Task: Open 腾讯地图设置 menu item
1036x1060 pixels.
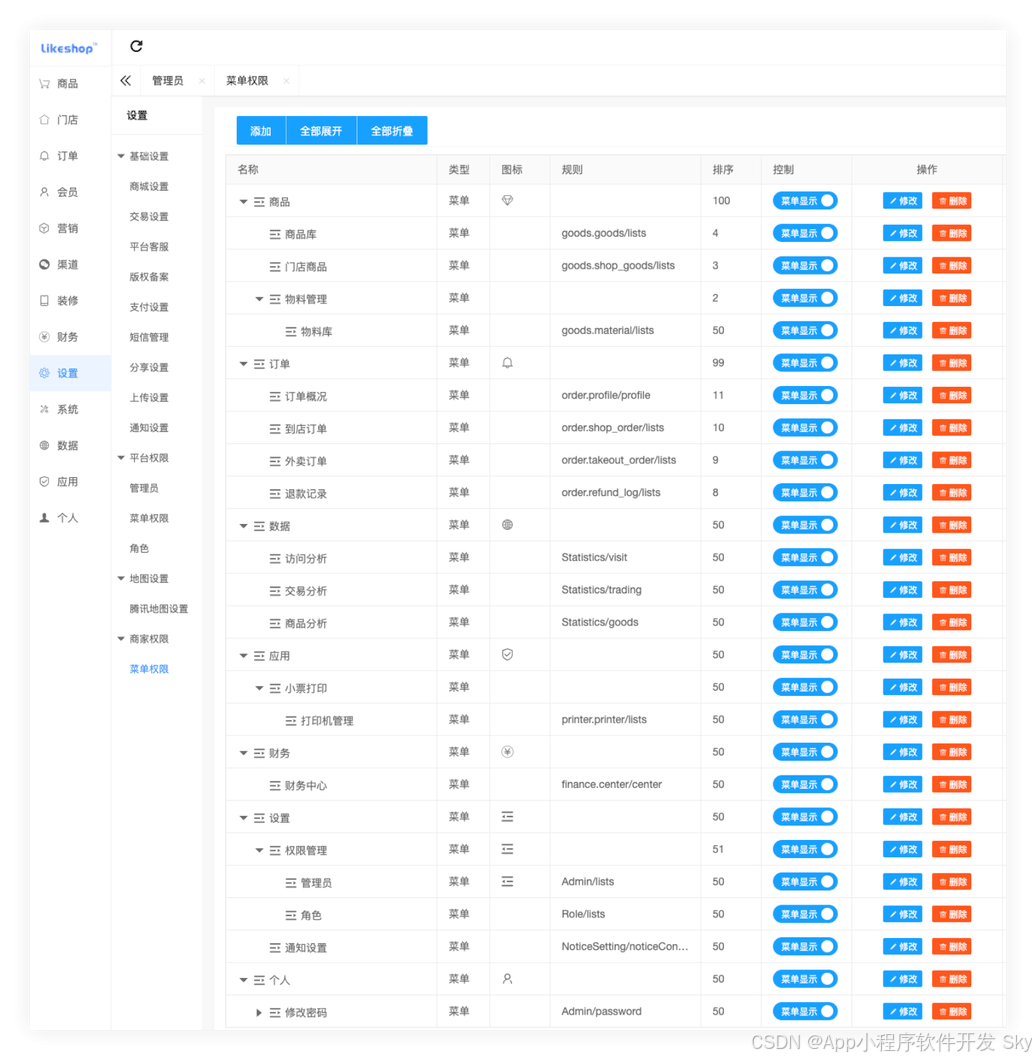Action: pyautogui.click(x=159, y=608)
